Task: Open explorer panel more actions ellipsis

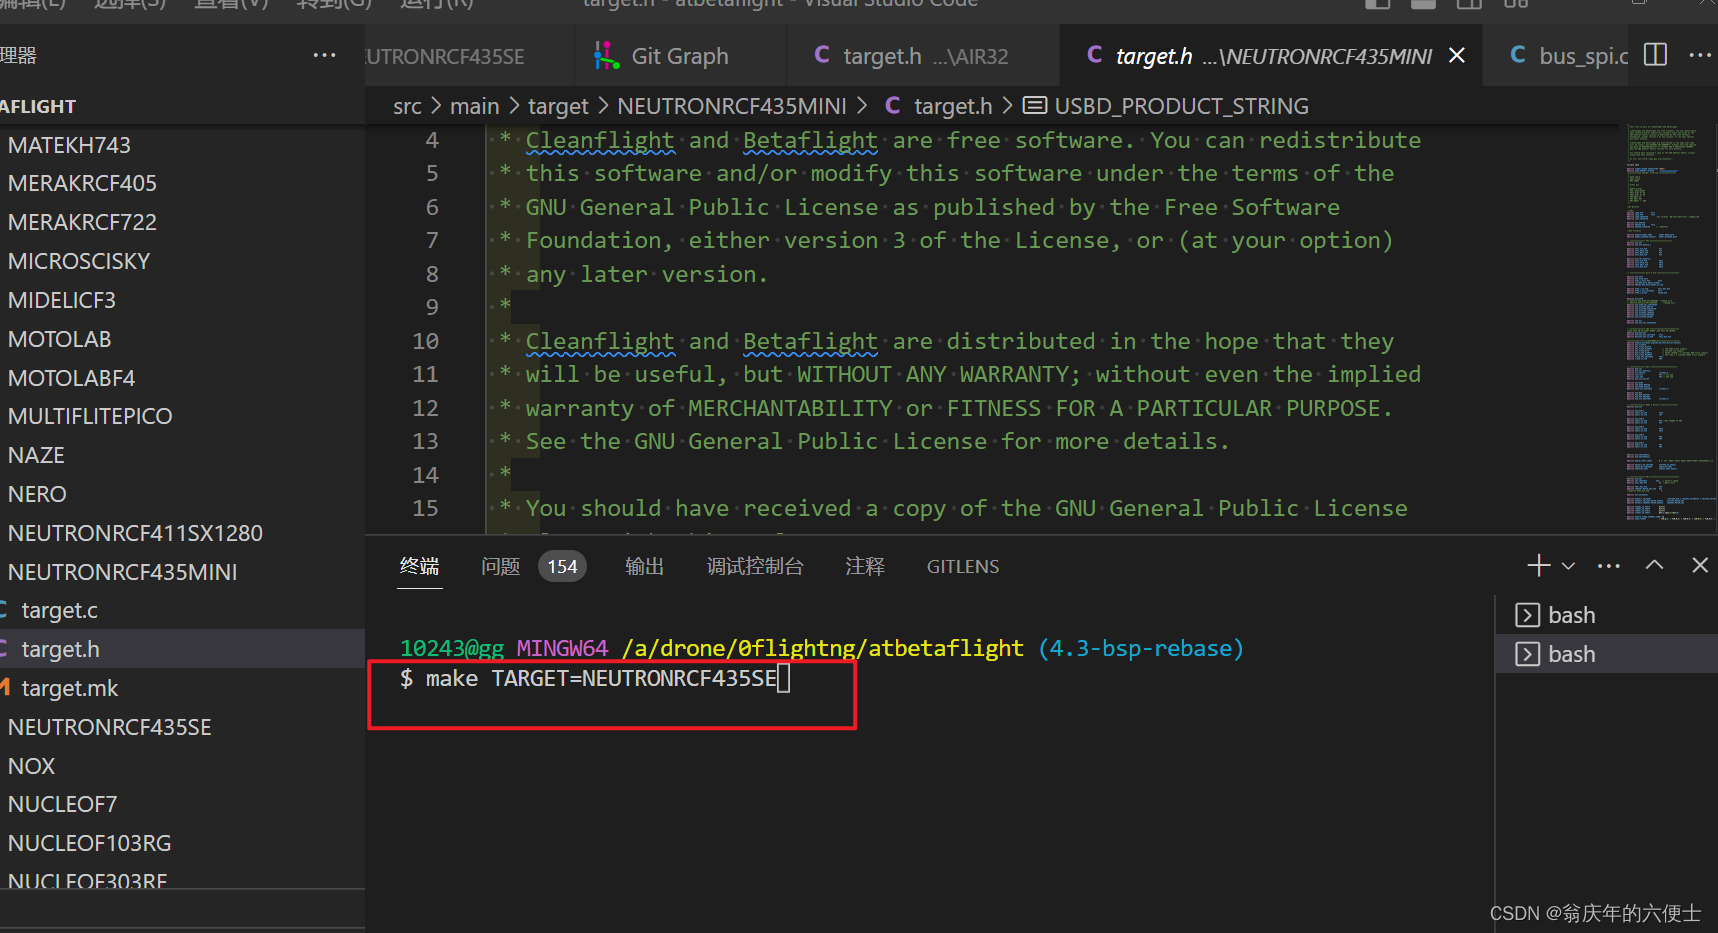Action: click(324, 55)
